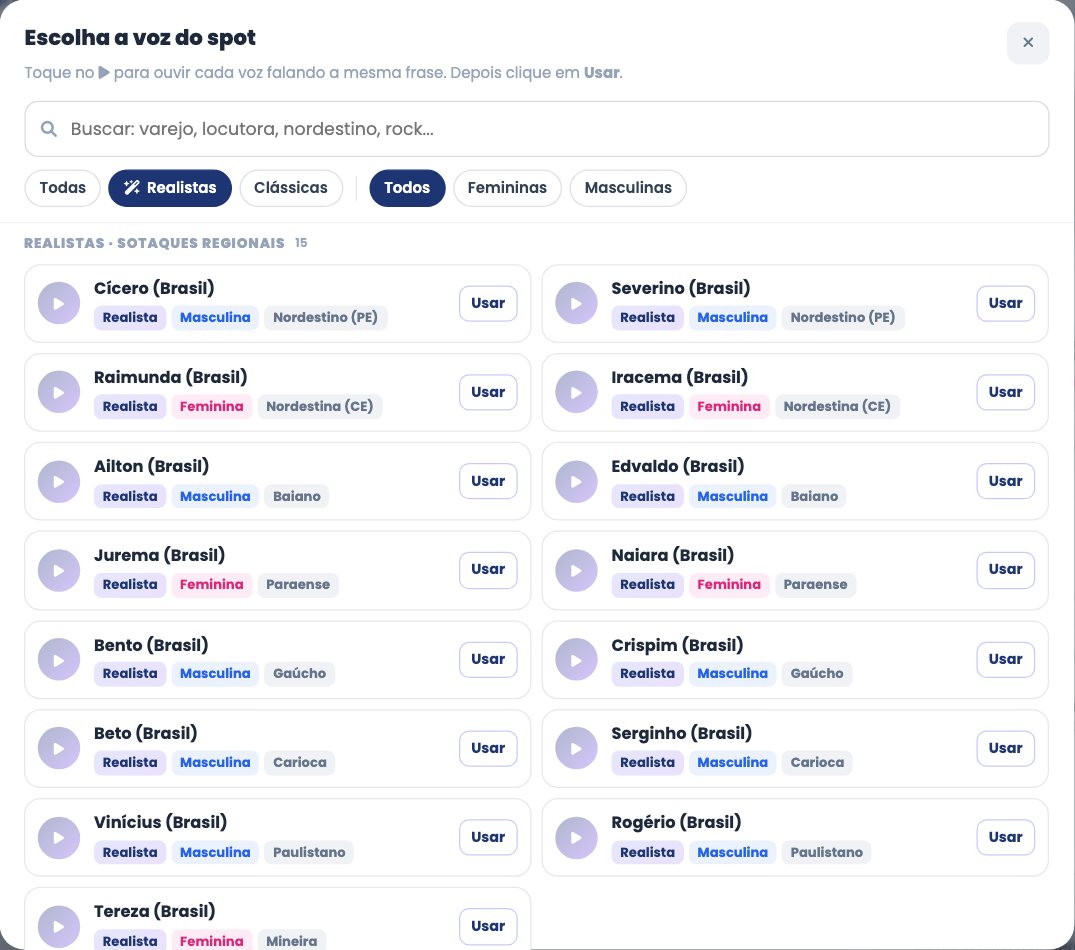Play the Edvaldo voice preview
Screen dimensions: 1075x950
coord(576,481)
